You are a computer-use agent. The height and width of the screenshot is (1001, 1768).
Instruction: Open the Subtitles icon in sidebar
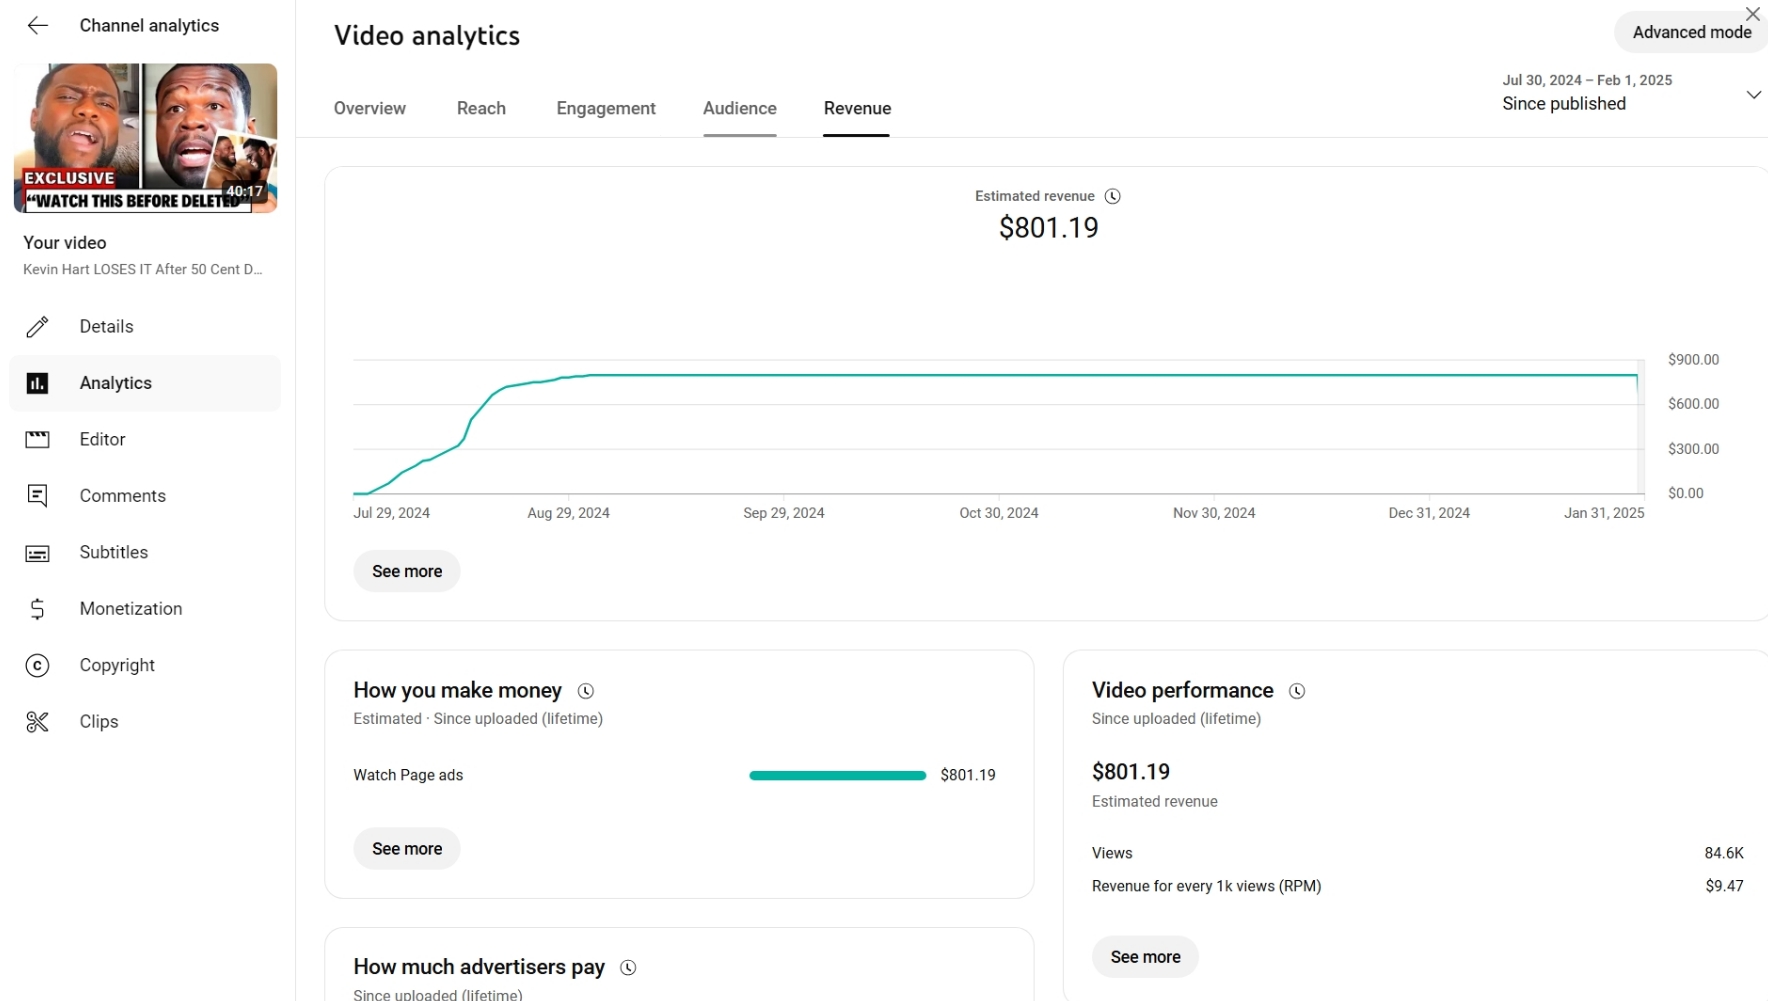[37, 553]
